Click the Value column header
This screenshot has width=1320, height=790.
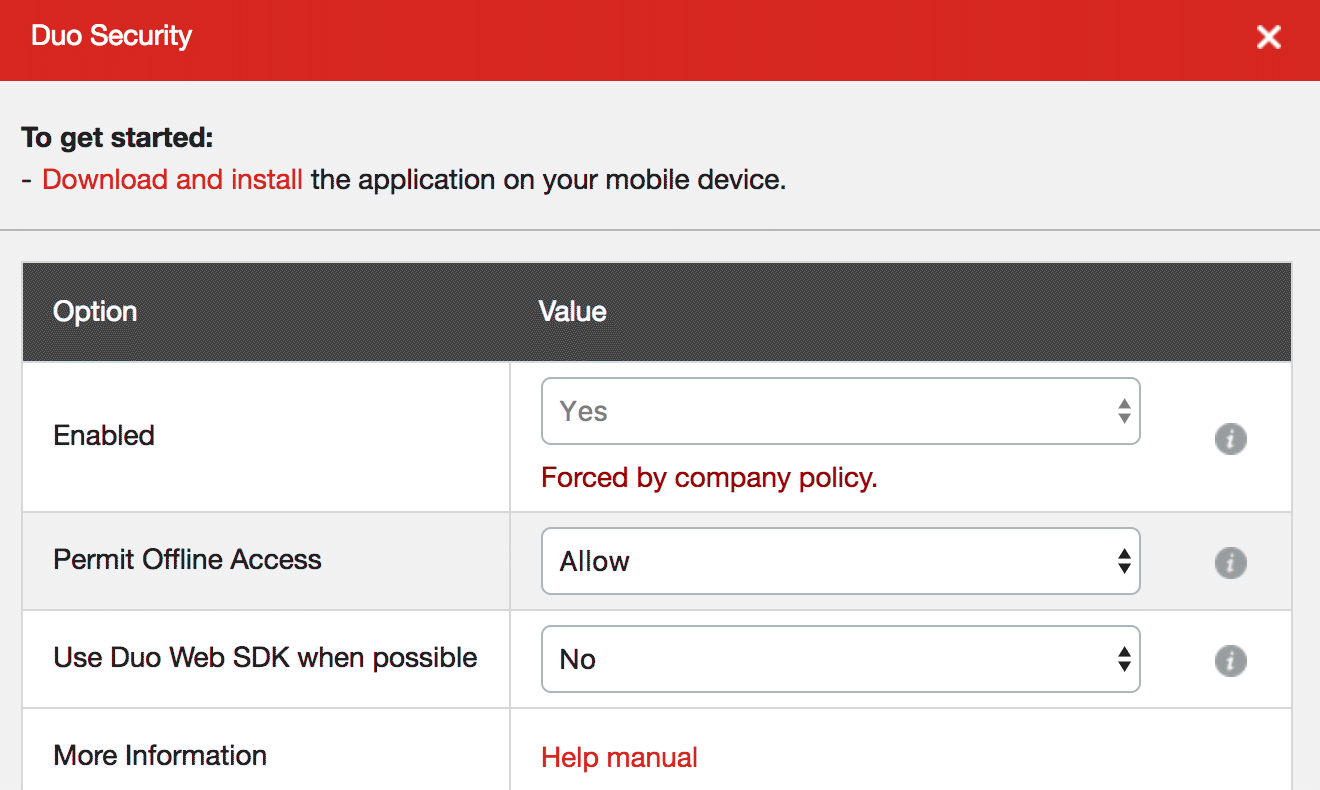pos(572,312)
